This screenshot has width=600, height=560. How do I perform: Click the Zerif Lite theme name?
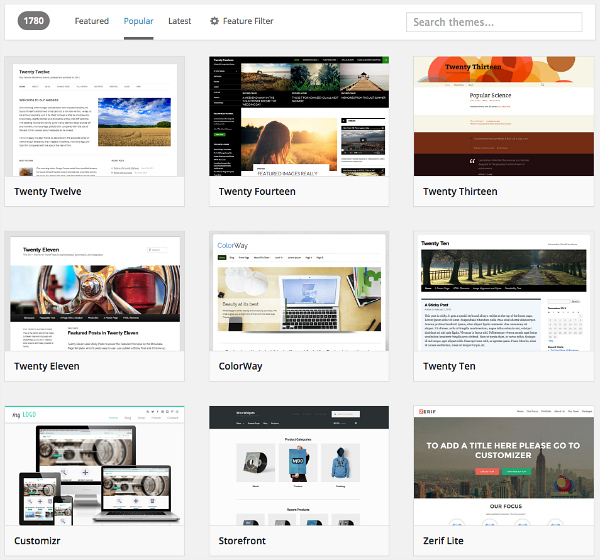pos(443,541)
